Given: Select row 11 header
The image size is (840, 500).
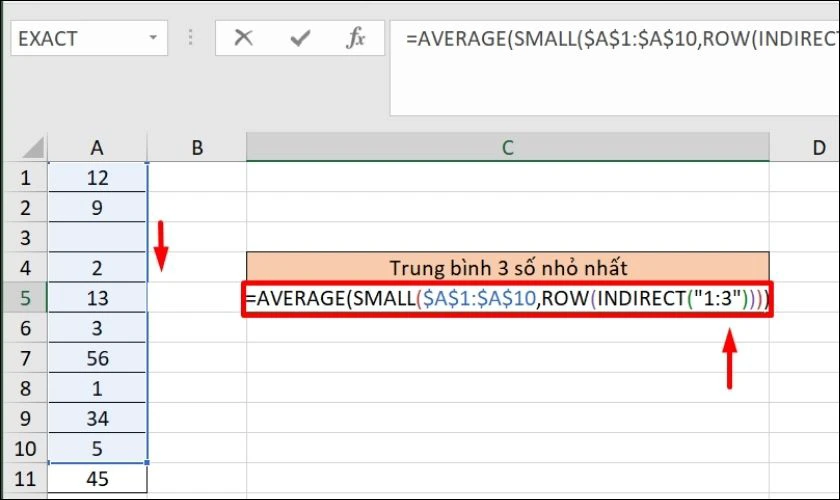Looking at the screenshot, I should [25, 478].
